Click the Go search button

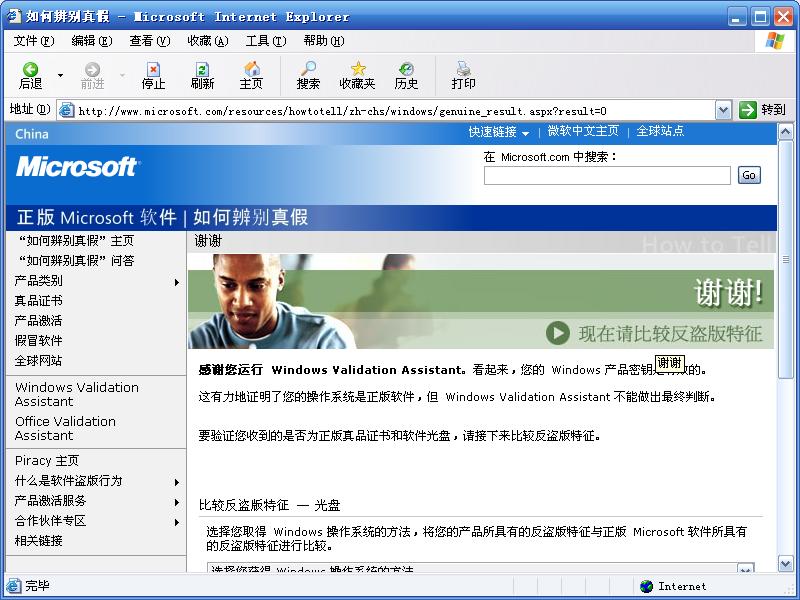(749, 175)
